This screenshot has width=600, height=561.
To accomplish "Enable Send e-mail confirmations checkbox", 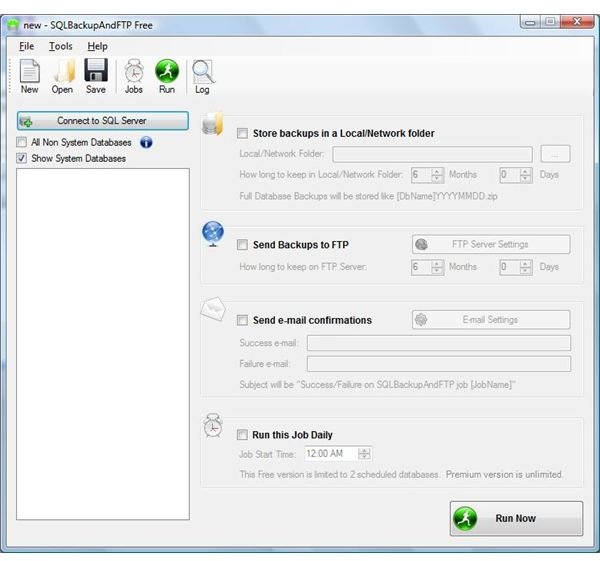I will point(242,320).
